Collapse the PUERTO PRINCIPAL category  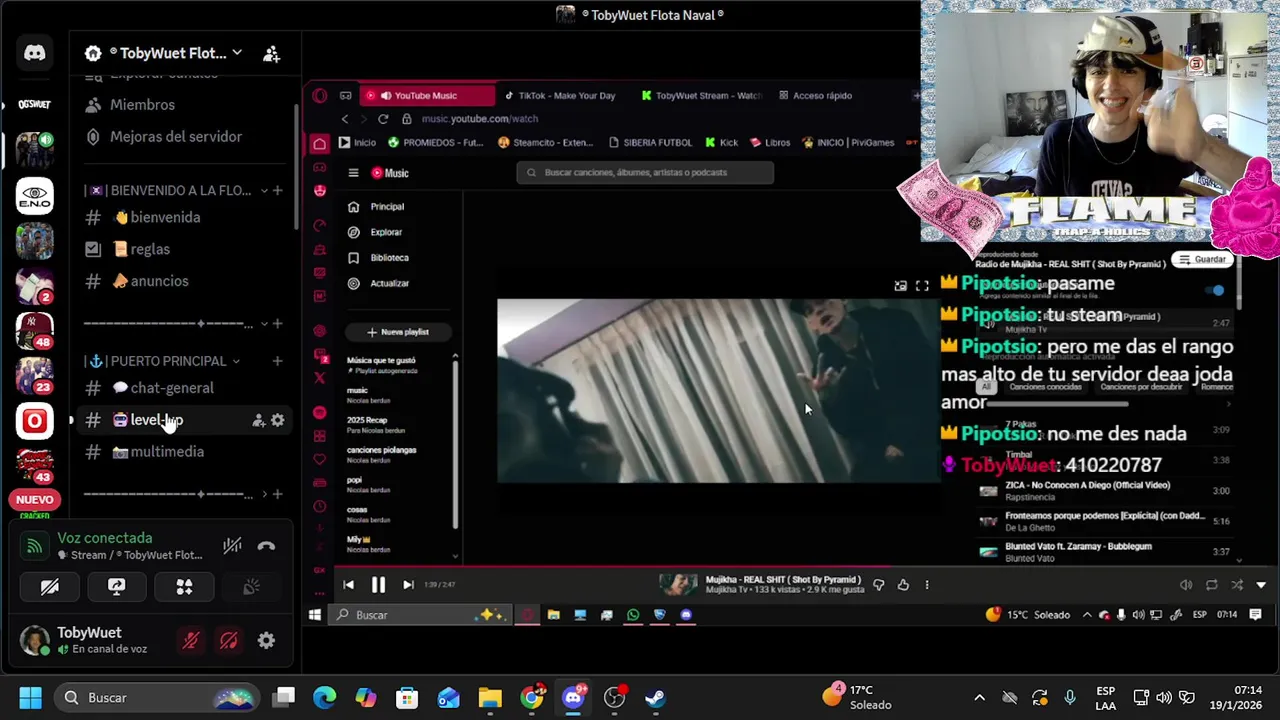(165, 361)
